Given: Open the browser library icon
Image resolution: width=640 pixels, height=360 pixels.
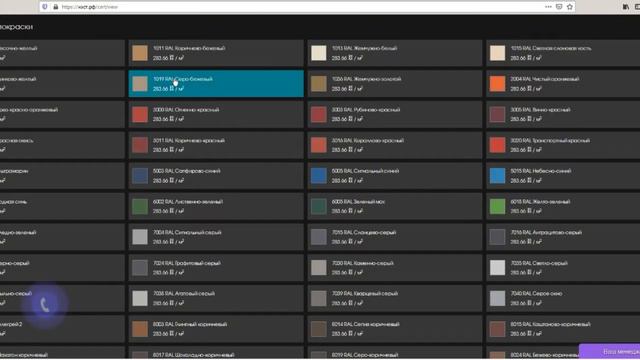Looking at the screenshot, I should pos(626,7).
